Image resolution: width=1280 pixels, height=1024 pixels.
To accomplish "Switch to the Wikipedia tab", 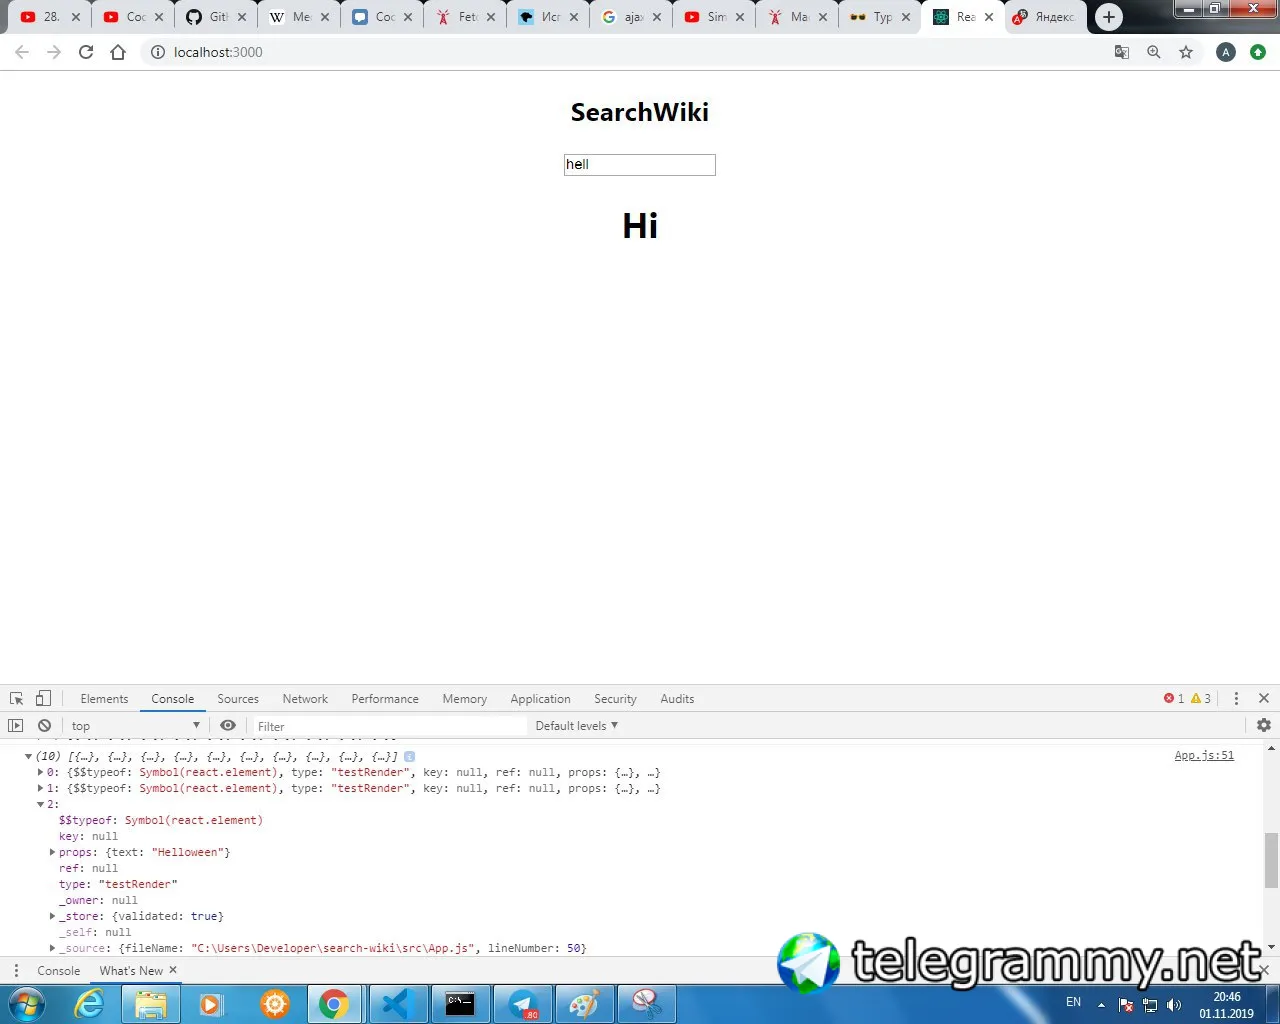I will [300, 17].
